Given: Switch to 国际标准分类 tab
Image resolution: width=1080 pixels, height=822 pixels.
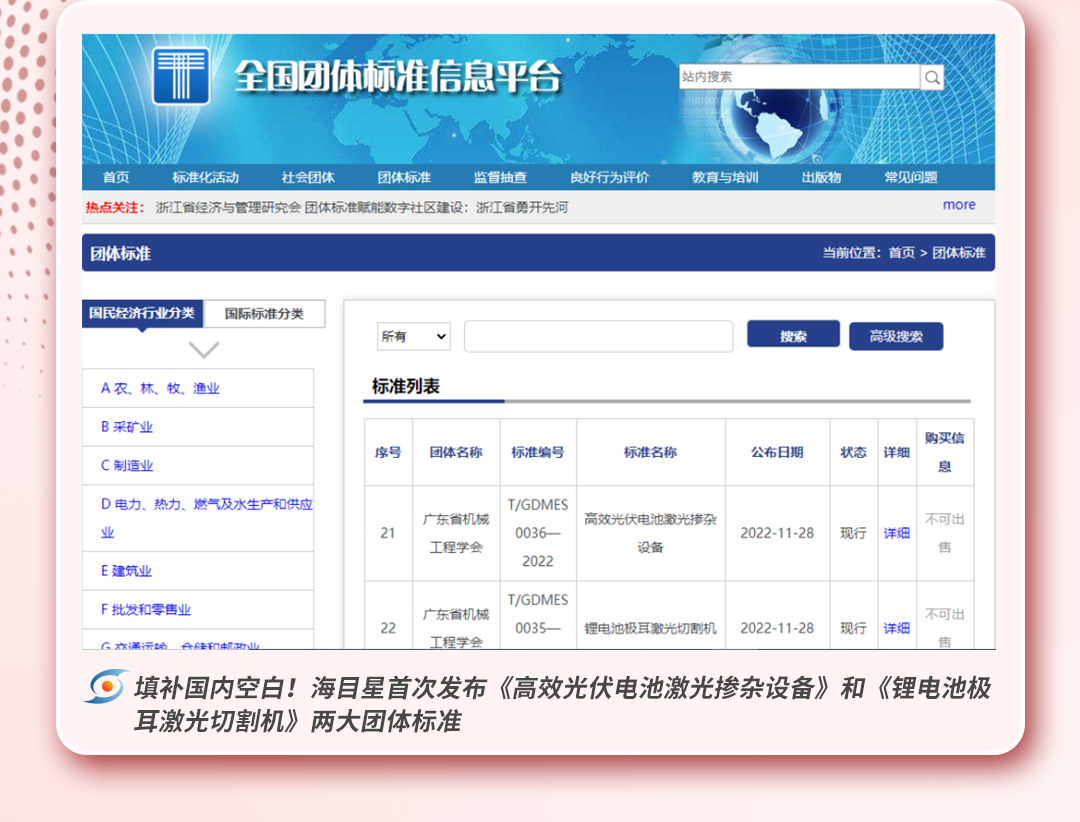Looking at the screenshot, I should click(x=264, y=314).
